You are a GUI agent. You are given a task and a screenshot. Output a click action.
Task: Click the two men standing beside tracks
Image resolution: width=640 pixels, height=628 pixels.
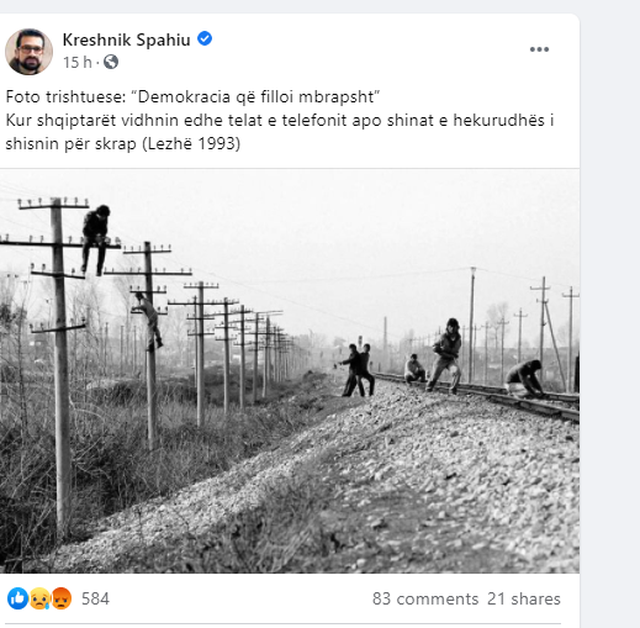click(x=358, y=370)
